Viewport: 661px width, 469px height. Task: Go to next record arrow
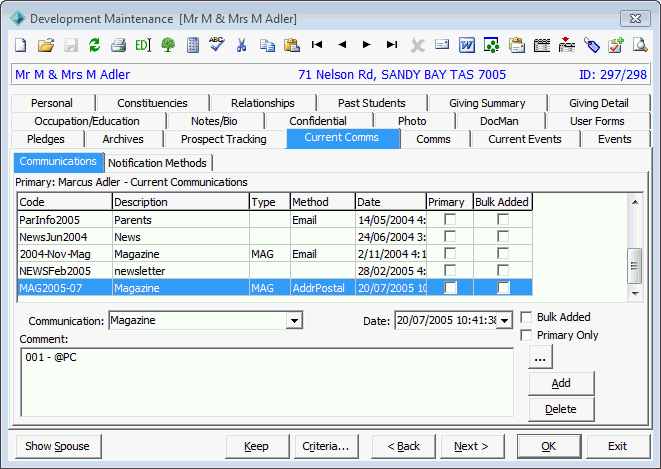coord(366,44)
